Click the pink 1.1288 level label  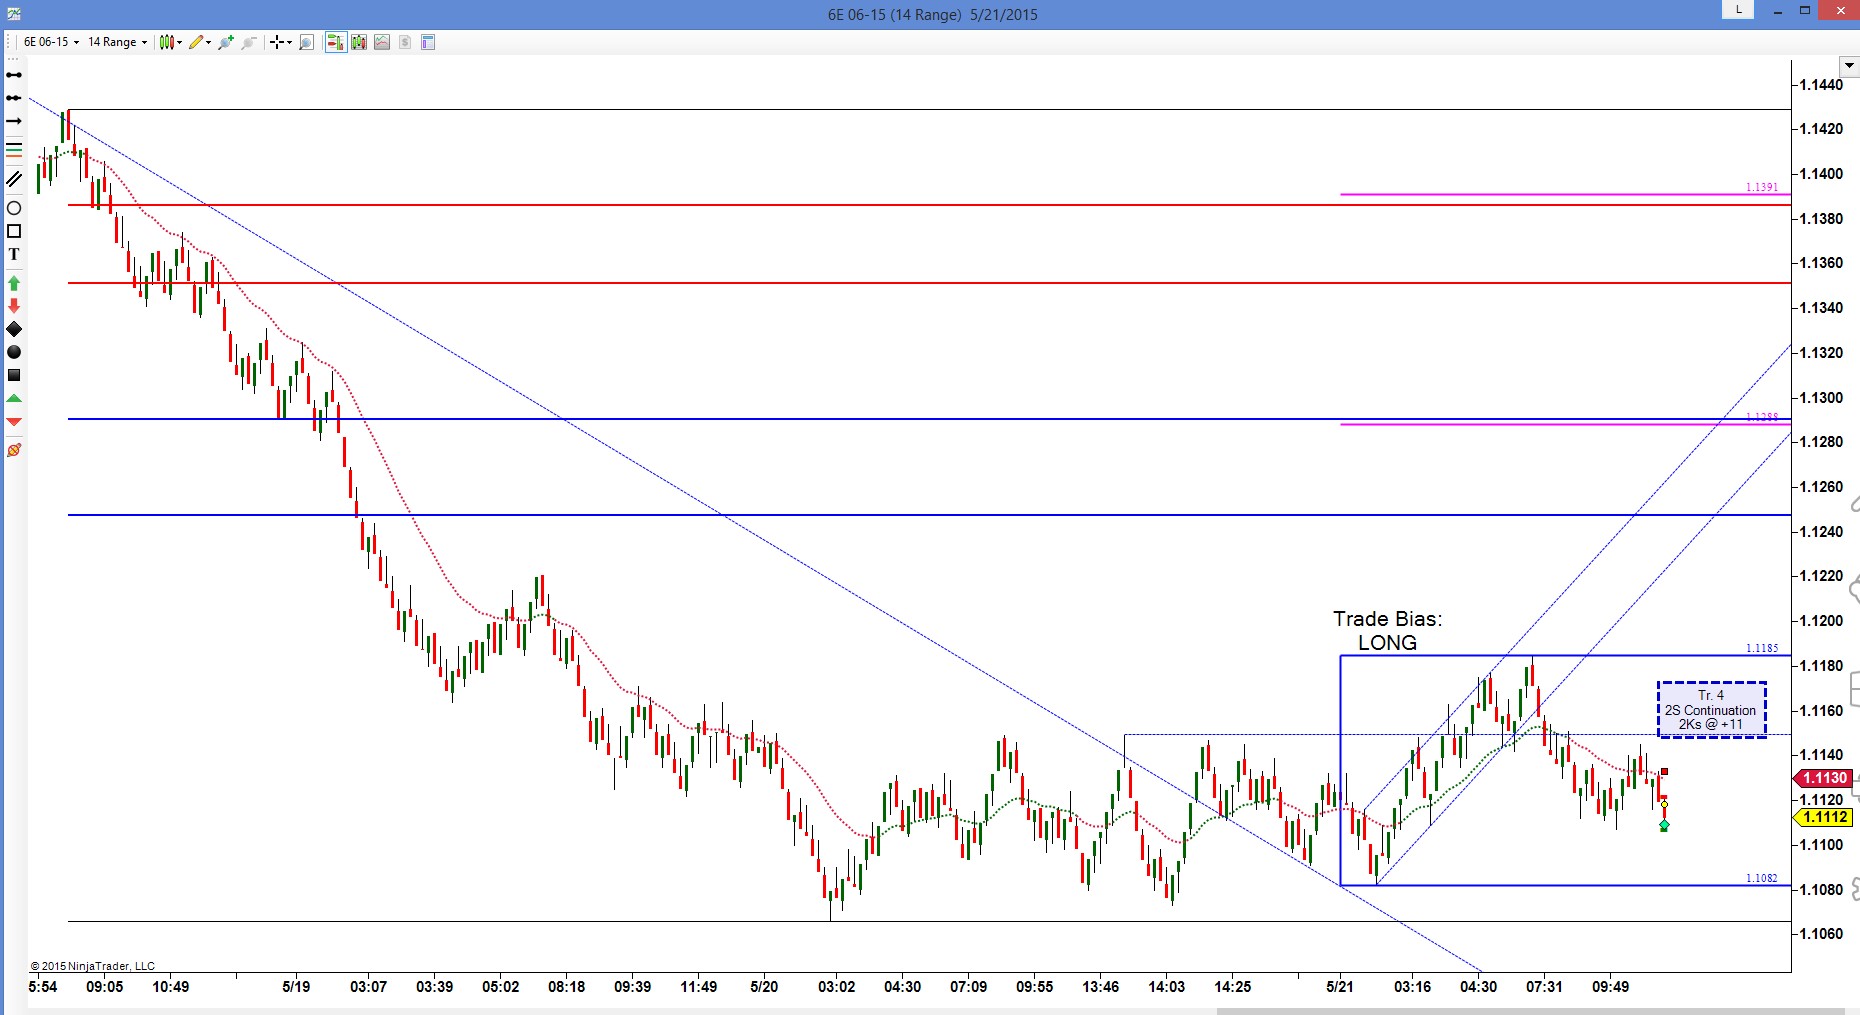[1762, 417]
